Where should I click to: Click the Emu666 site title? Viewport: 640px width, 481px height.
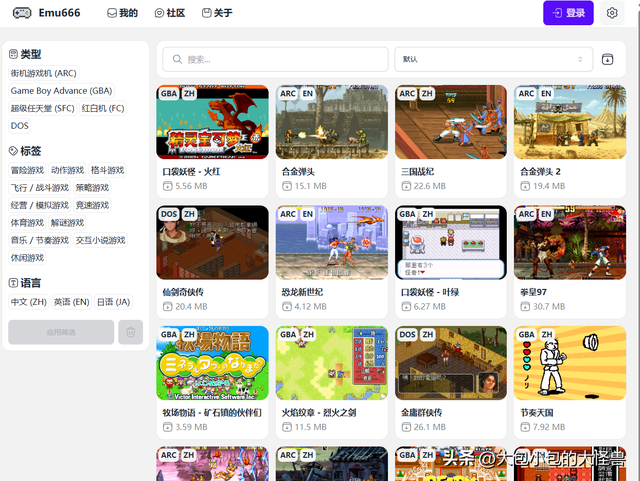60,13
